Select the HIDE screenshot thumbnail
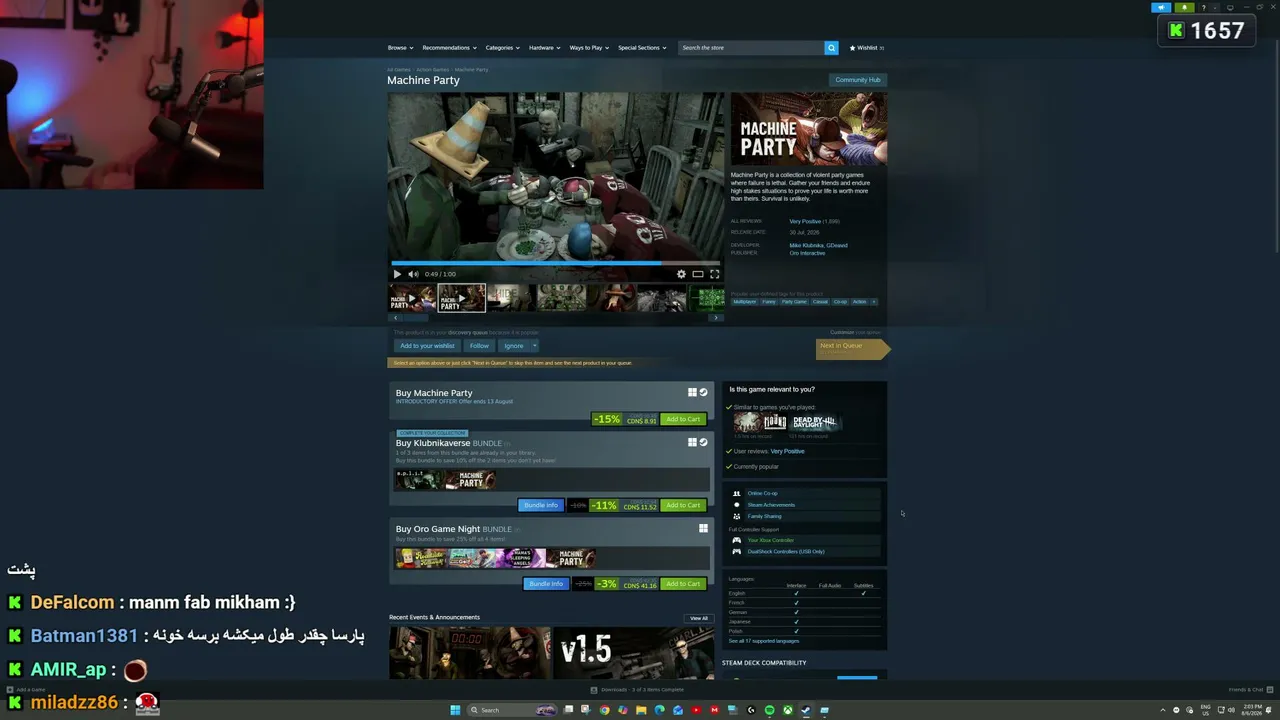Screen dimensions: 1280x720 (510, 298)
